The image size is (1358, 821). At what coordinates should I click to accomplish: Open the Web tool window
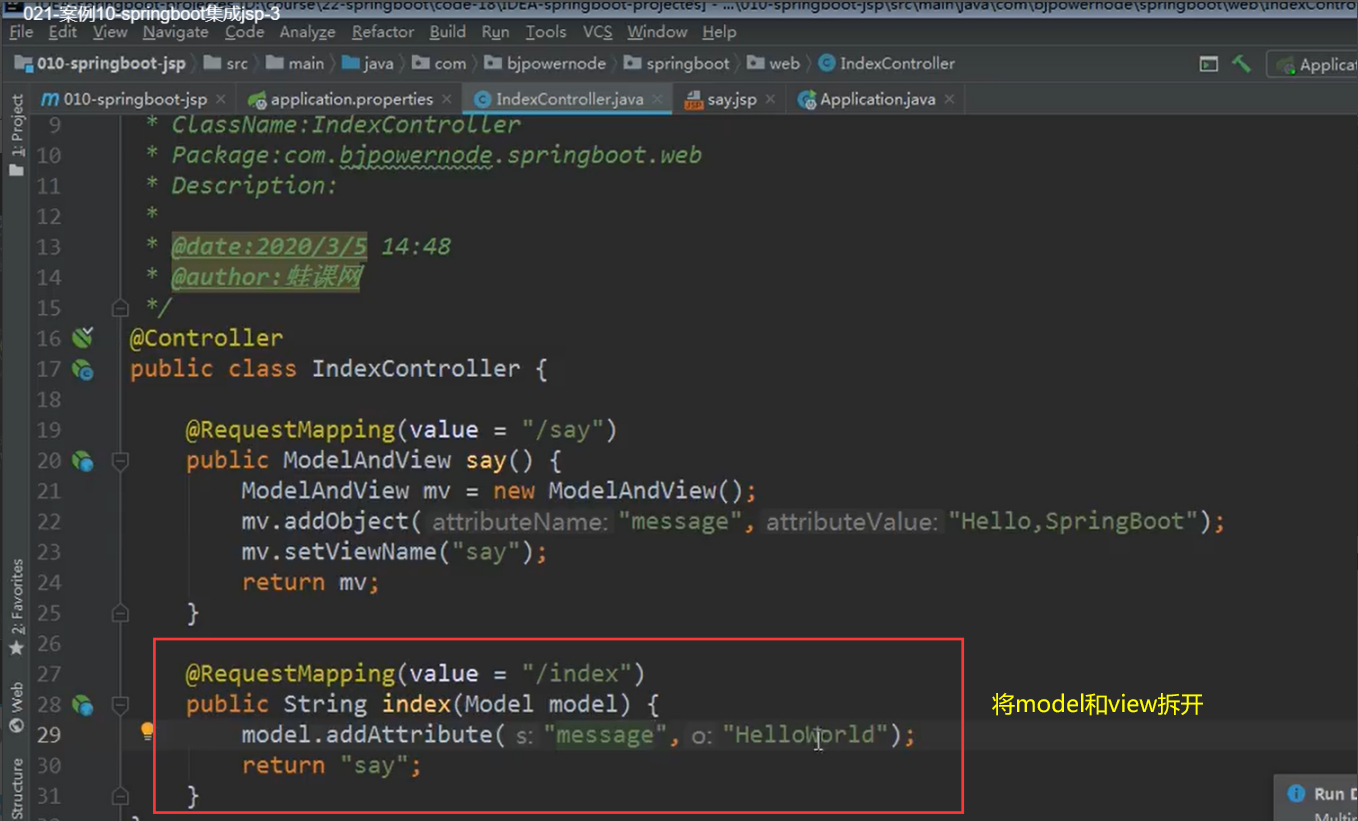(16, 708)
